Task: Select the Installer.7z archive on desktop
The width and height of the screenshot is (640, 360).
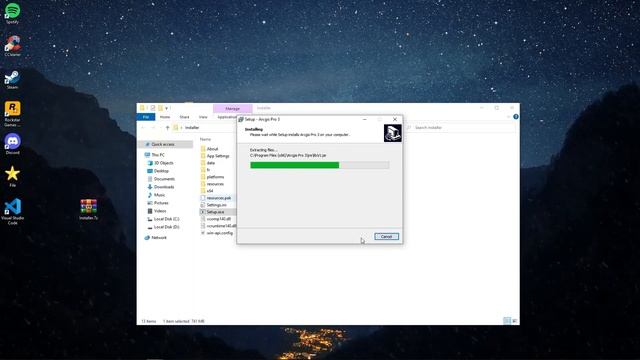Action: click(x=89, y=210)
